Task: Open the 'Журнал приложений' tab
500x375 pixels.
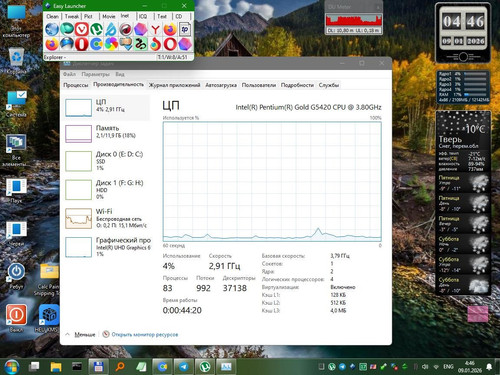Action: click(x=174, y=85)
